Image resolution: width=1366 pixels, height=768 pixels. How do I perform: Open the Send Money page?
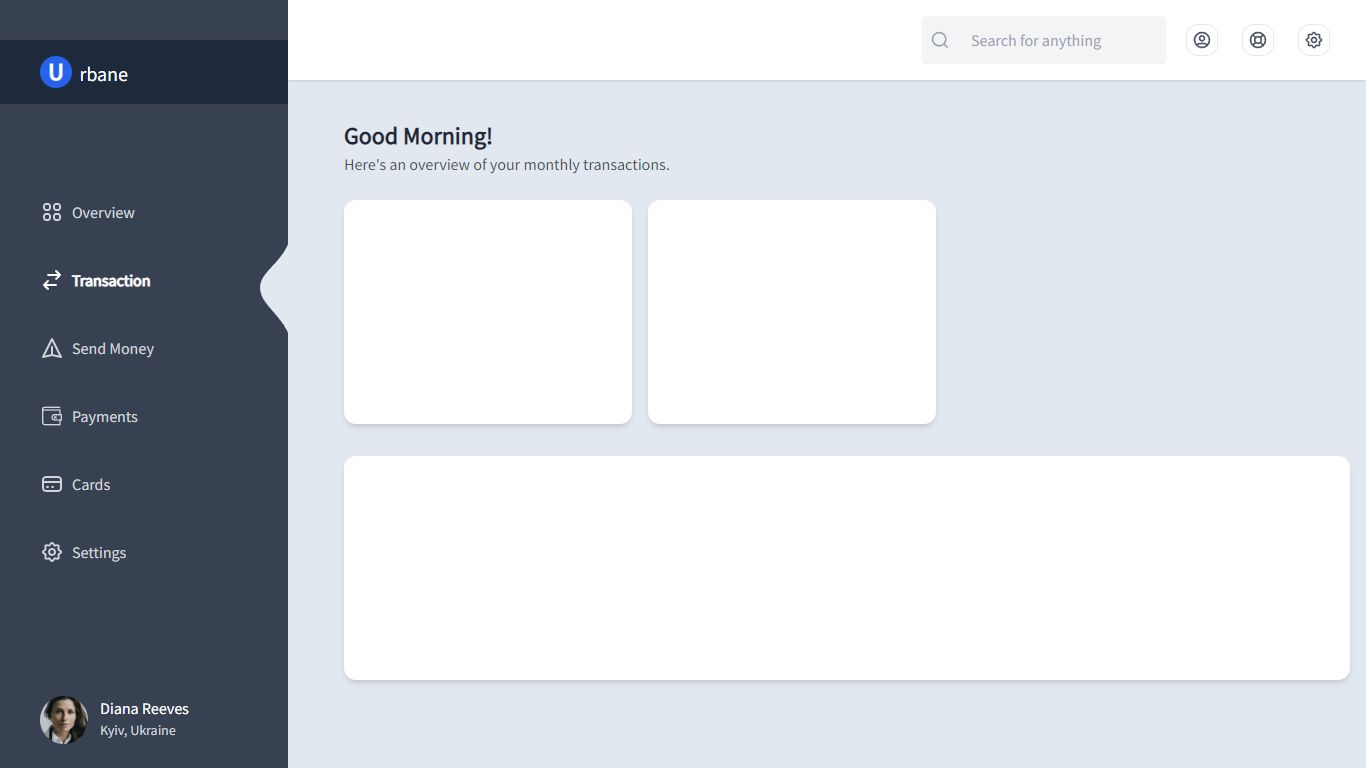pos(112,348)
